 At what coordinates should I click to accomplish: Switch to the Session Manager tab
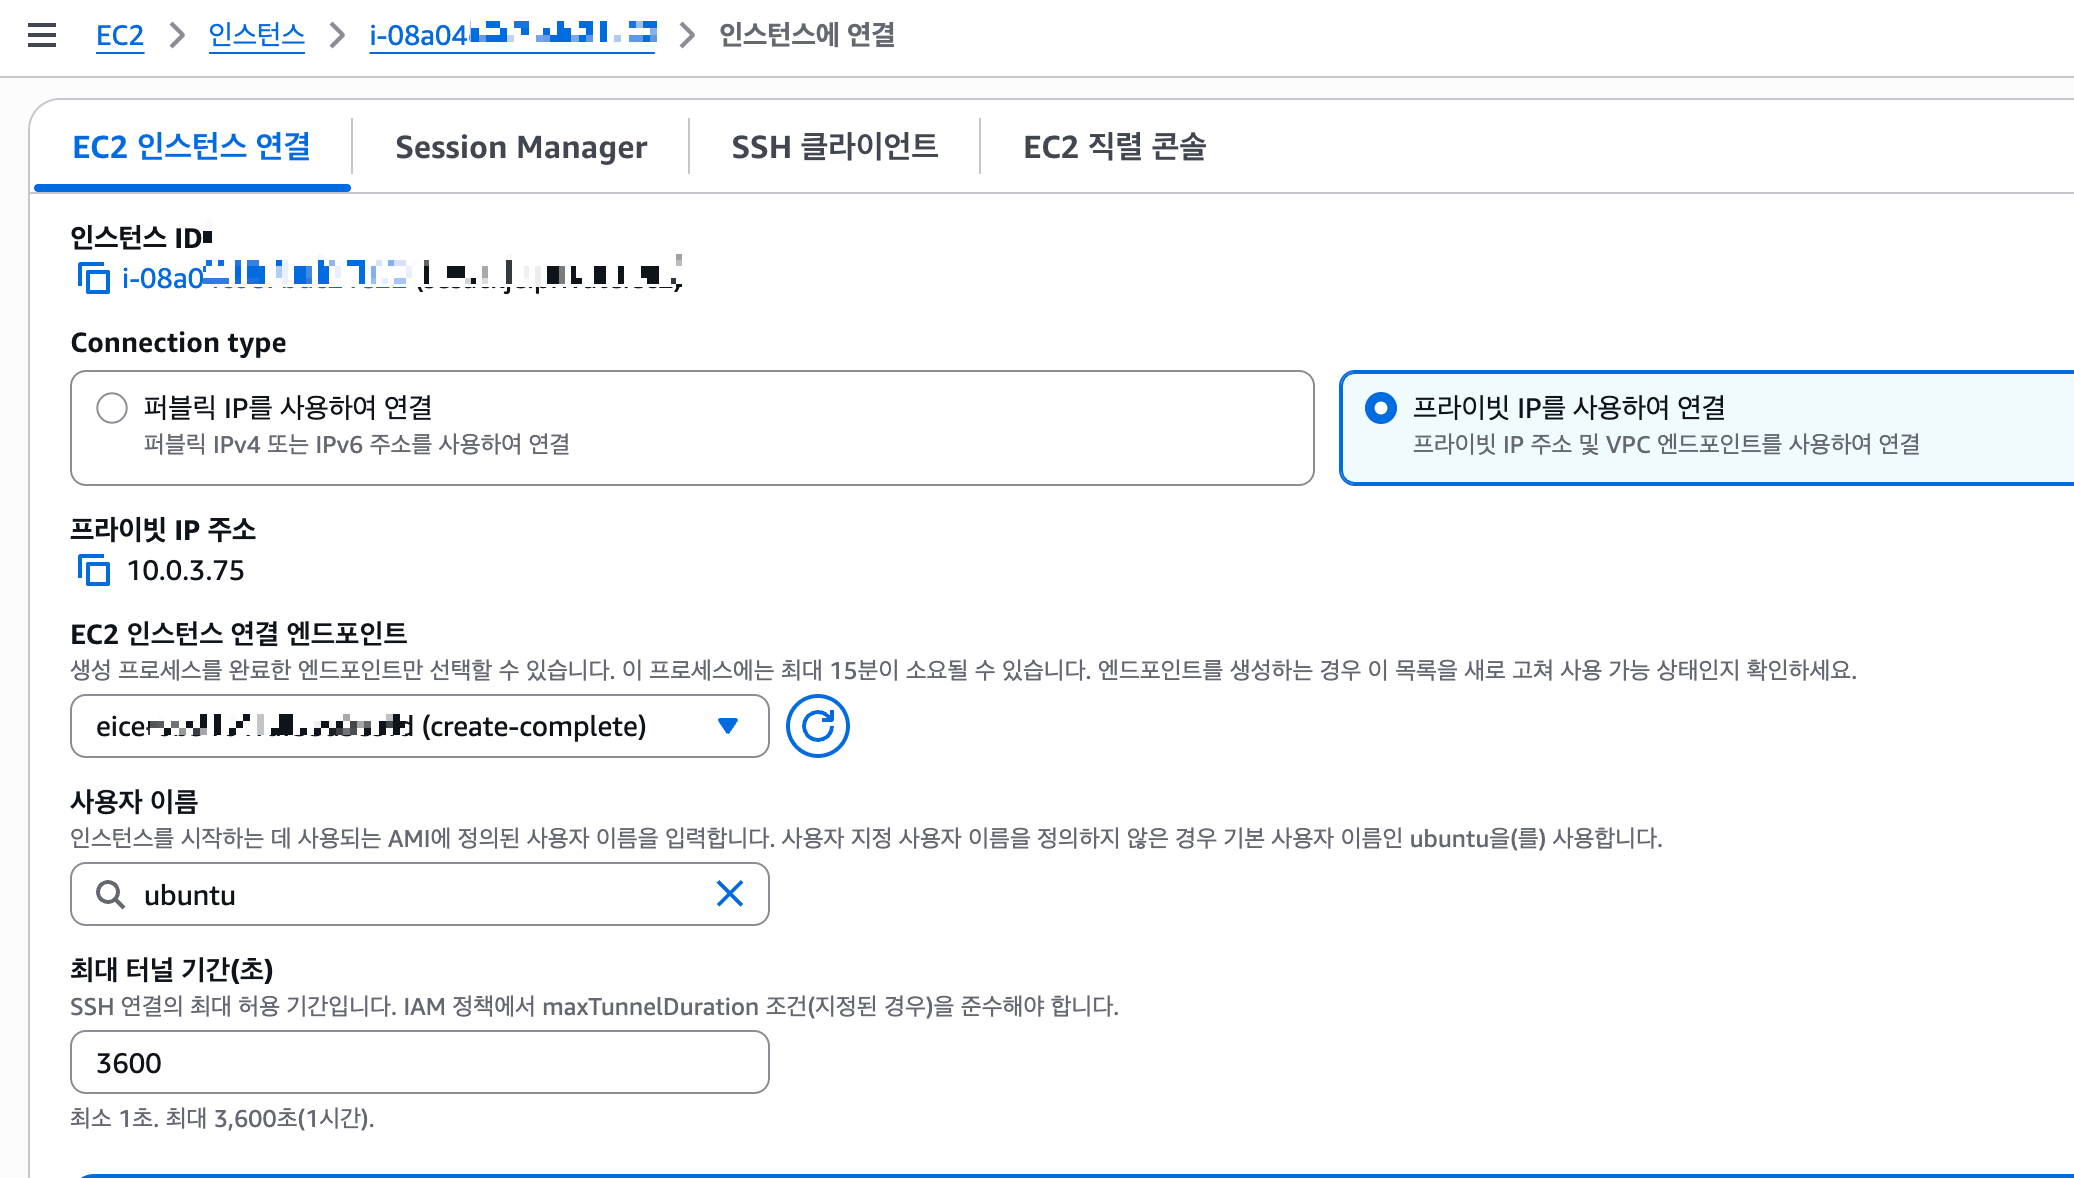click(x=521, y=147)
